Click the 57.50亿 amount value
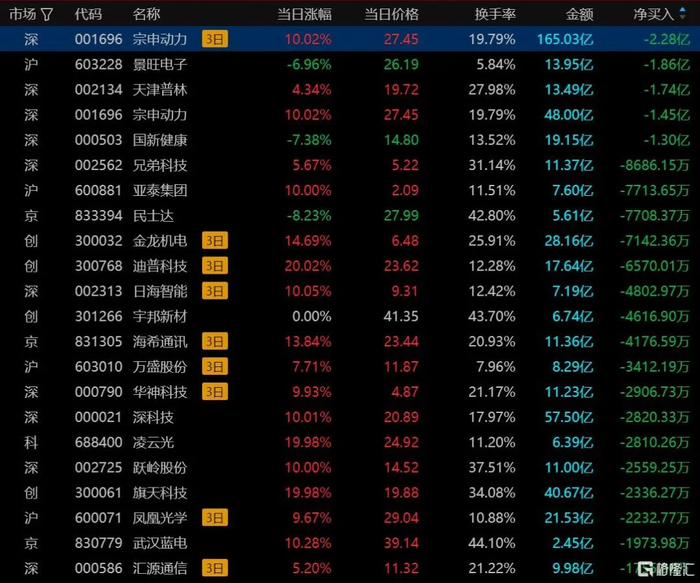Image resolution: width=700 pixels, height=583 pixels. click(569, 417)
